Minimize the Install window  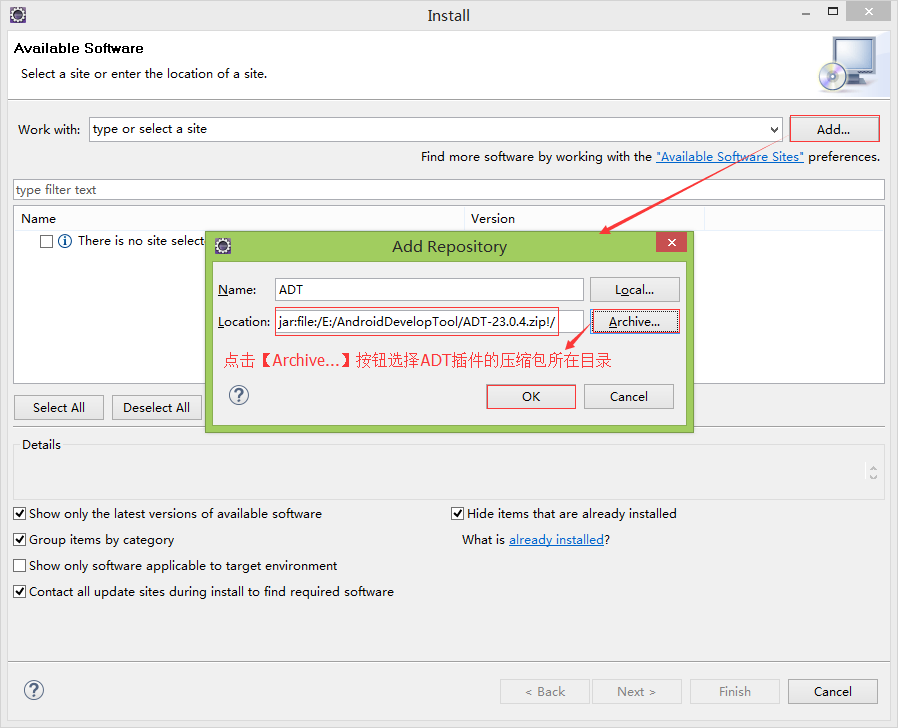(806, 13)
